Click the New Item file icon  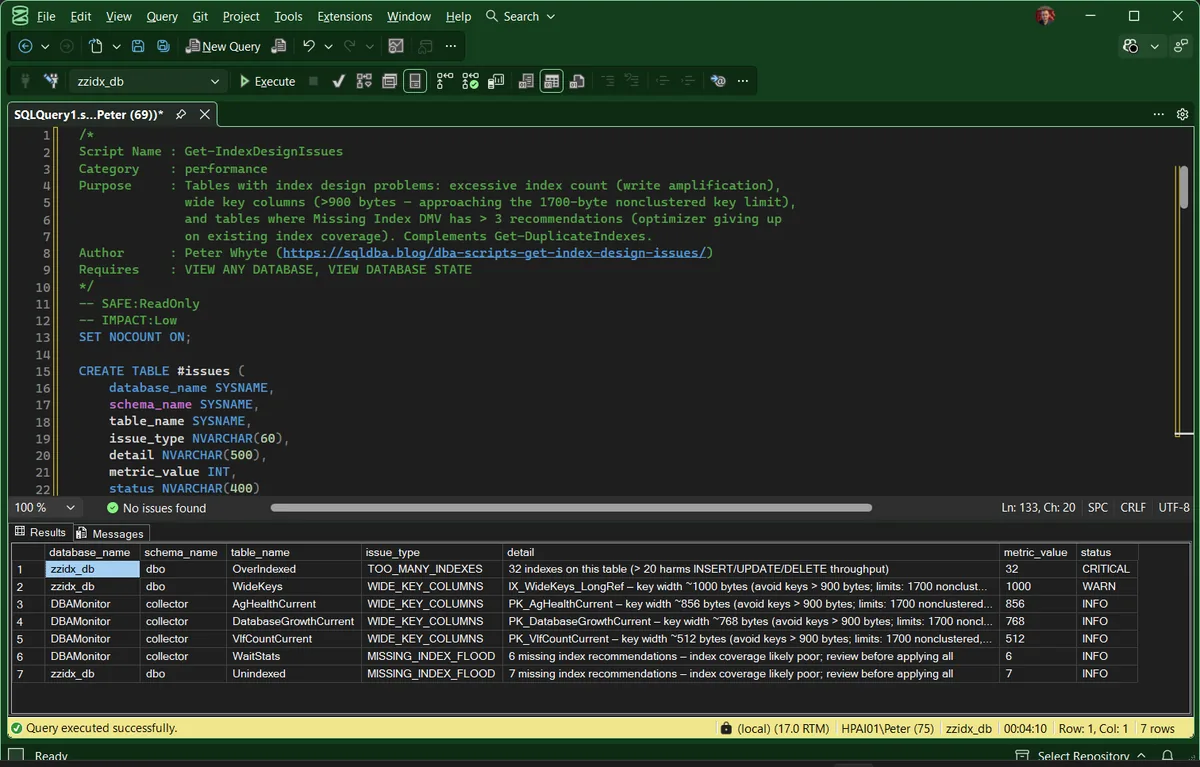click(x=96, y=46)
